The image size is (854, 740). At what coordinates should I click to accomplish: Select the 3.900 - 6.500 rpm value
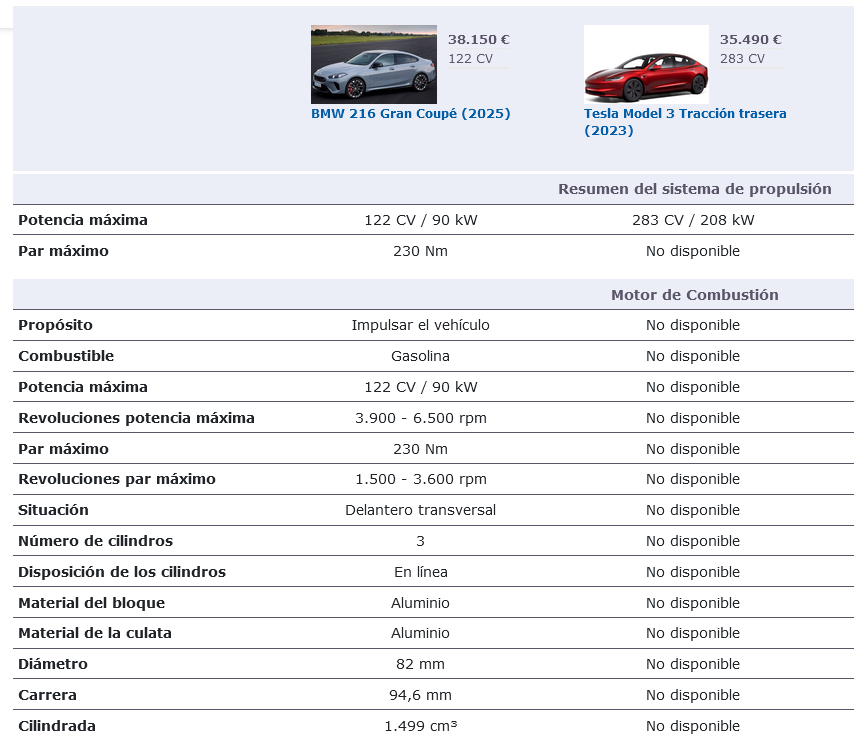coord(420,418)
